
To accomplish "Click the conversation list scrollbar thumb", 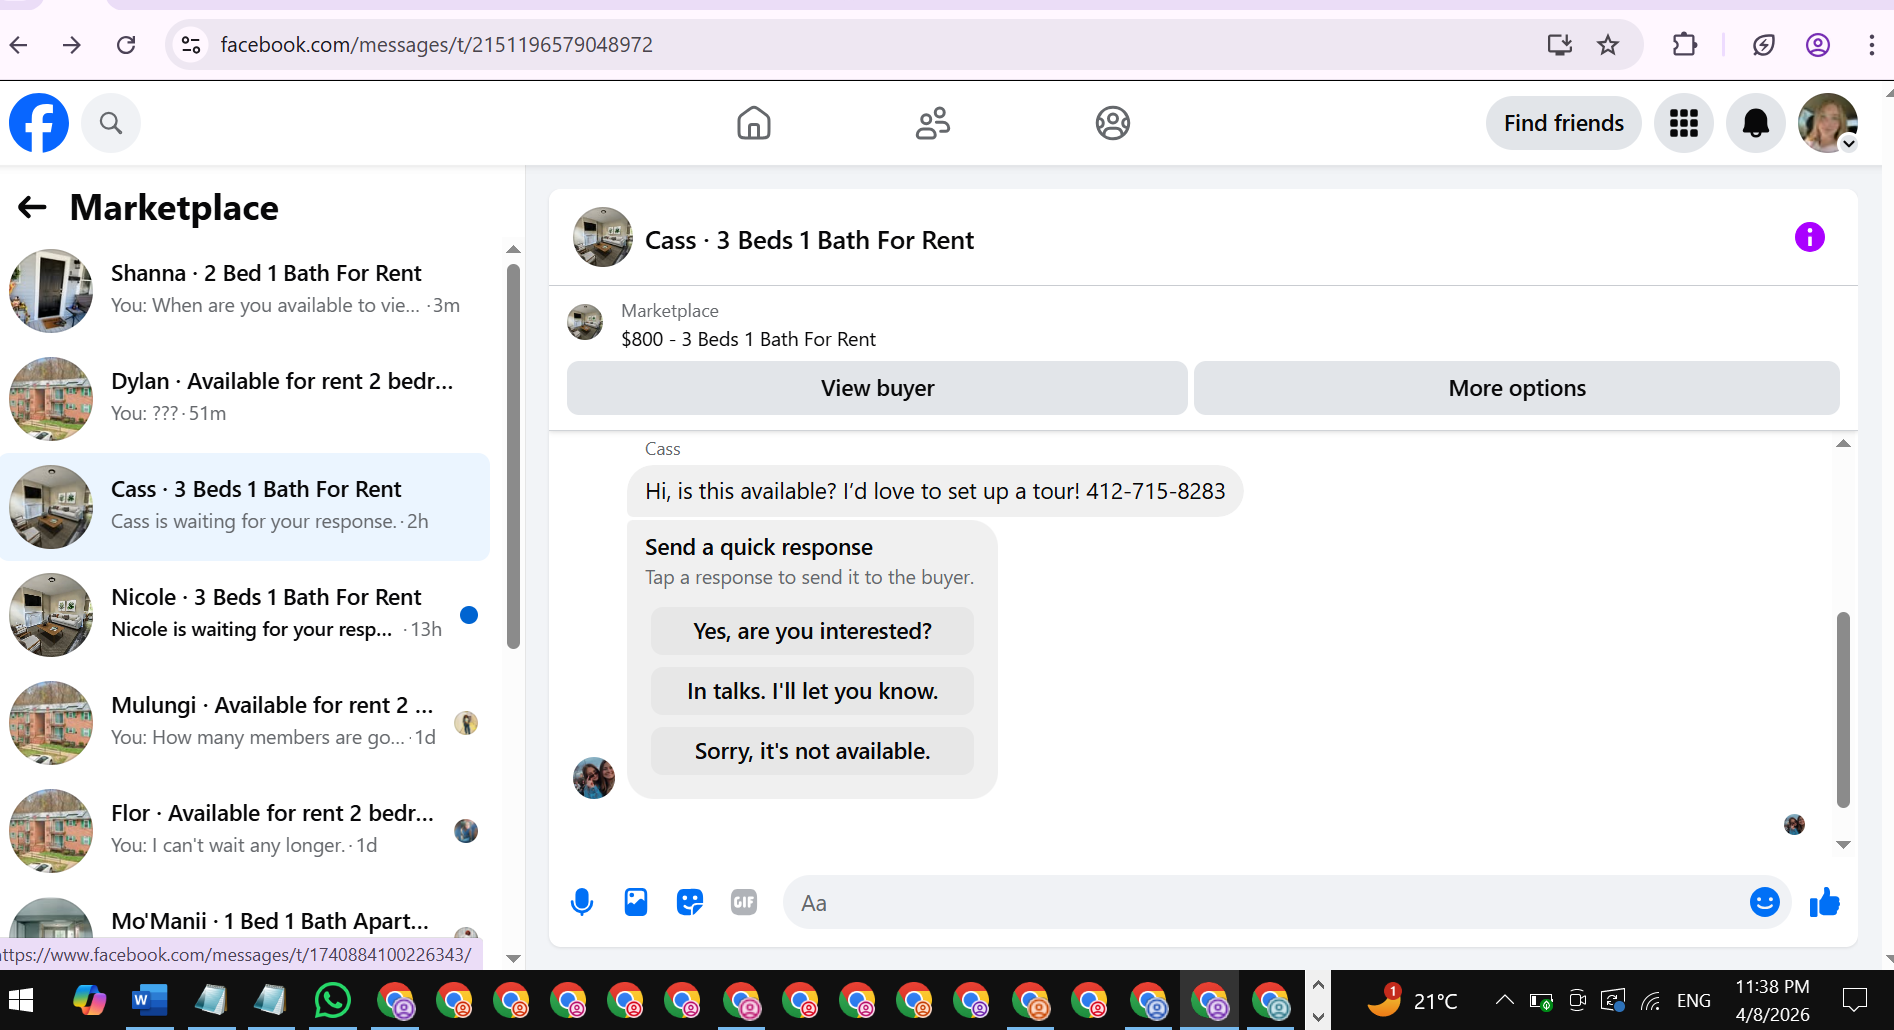I will click(513, 456).
